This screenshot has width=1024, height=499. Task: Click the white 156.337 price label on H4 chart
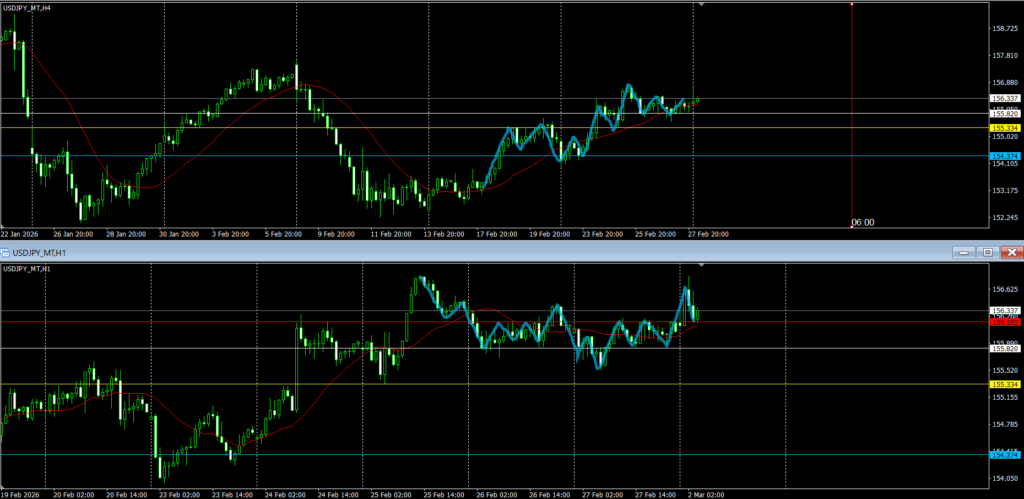pyautogui.click(x=1004, y=99)
